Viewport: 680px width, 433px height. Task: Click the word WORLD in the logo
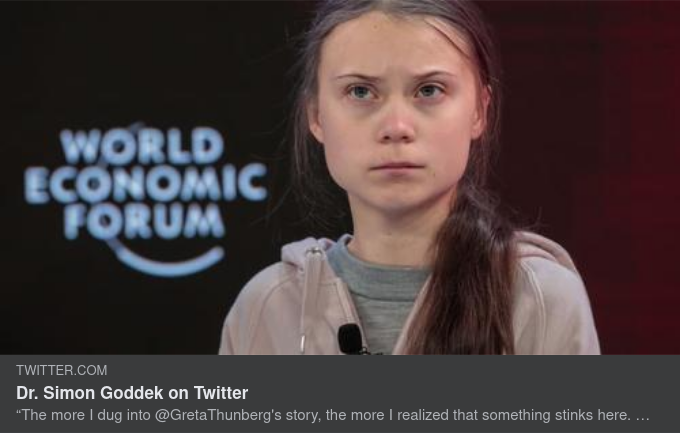tap(142, 146)
